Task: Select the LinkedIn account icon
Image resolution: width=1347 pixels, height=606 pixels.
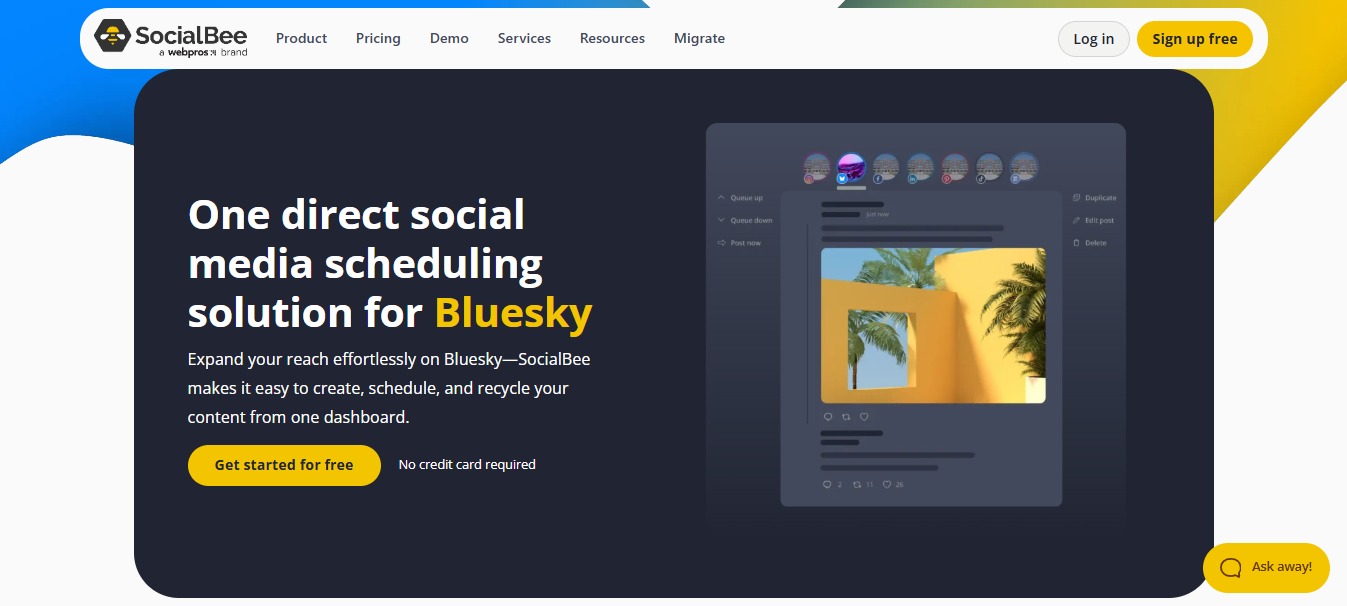Action: [912, 179]
